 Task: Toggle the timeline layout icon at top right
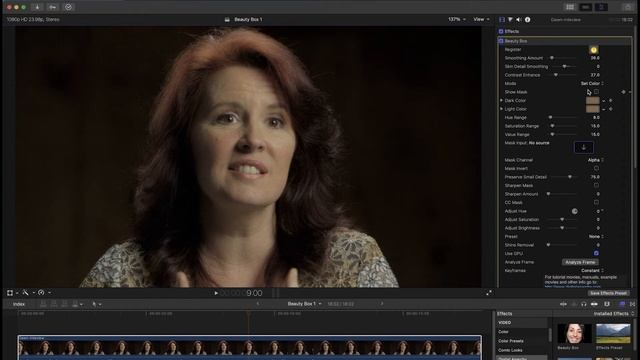[585, 7]
